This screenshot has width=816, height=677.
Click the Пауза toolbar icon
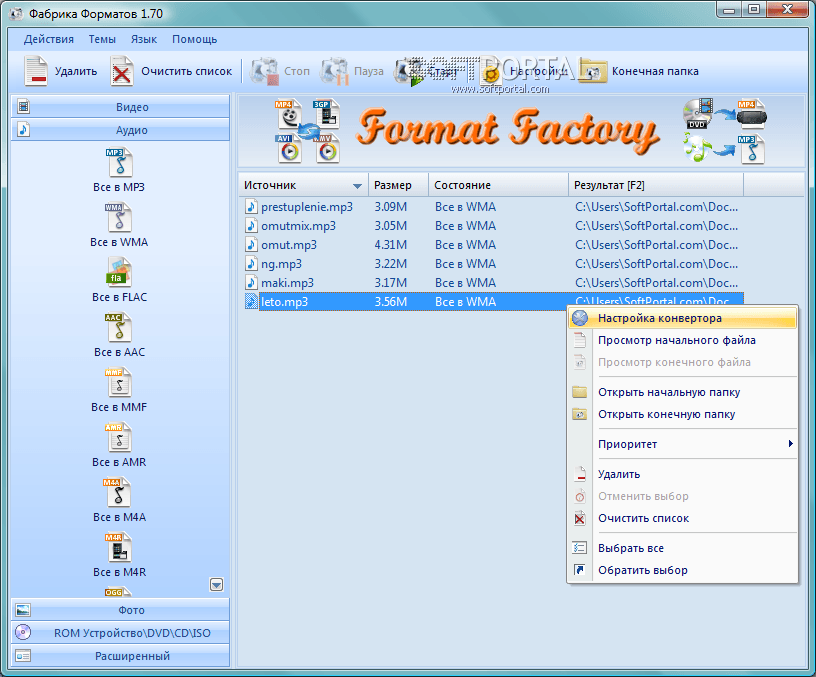click(x=335, y=71)
